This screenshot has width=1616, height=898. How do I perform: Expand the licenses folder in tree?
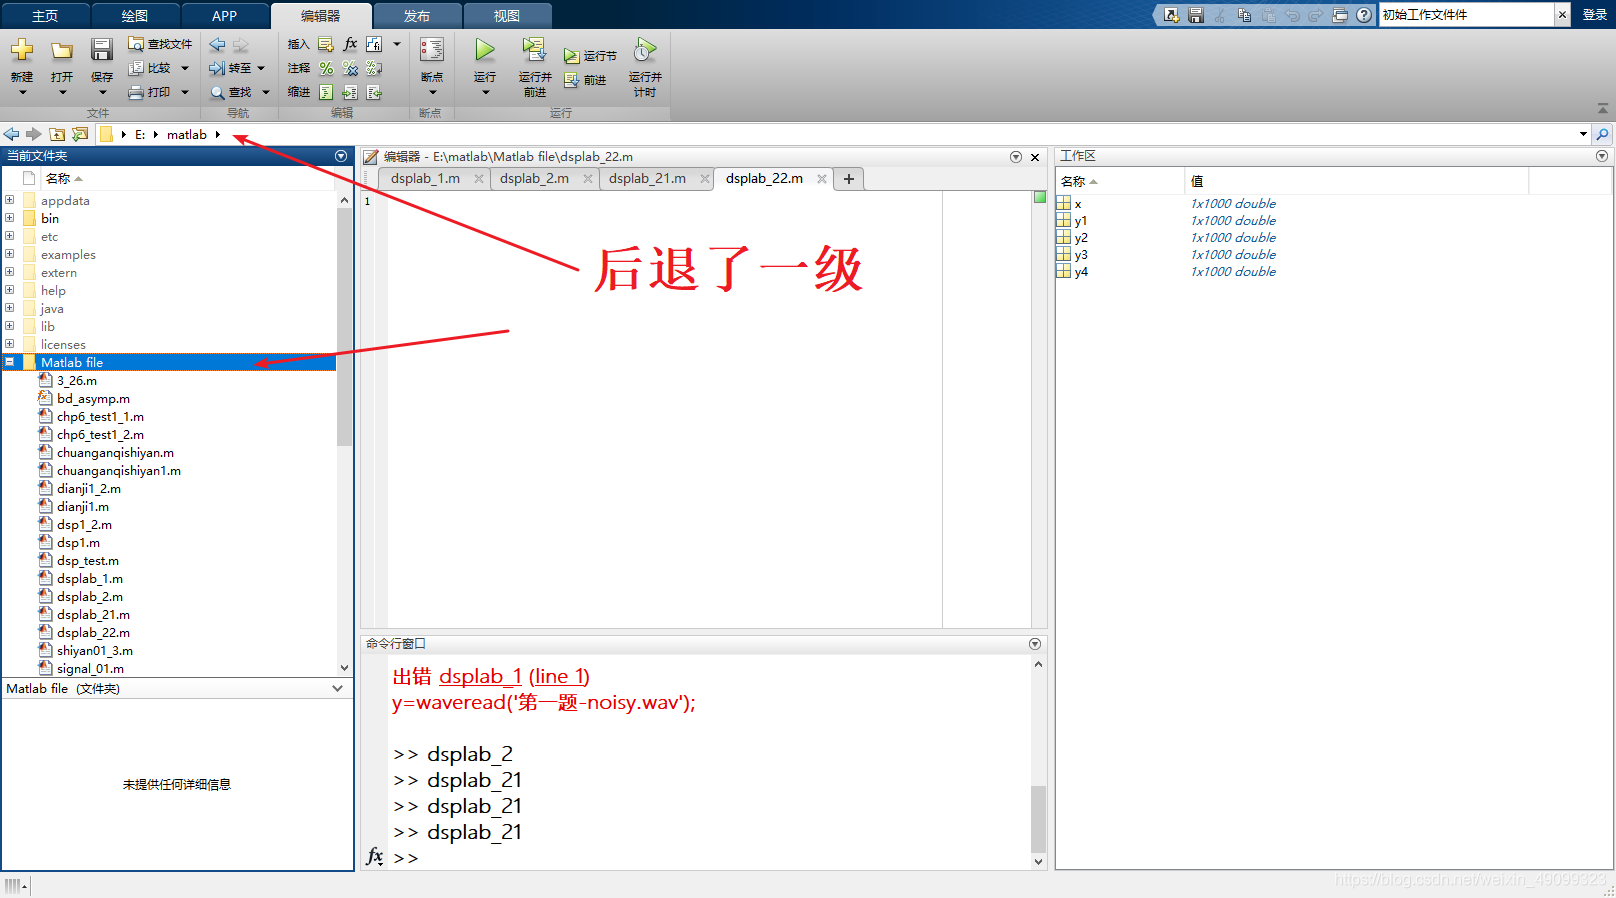10,344
